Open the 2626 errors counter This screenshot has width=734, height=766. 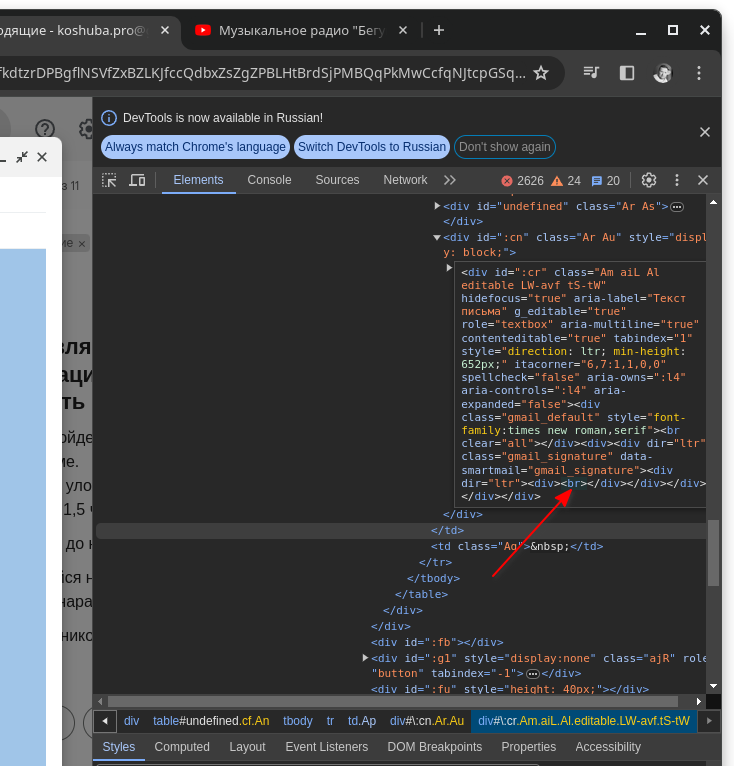[522, 181]
